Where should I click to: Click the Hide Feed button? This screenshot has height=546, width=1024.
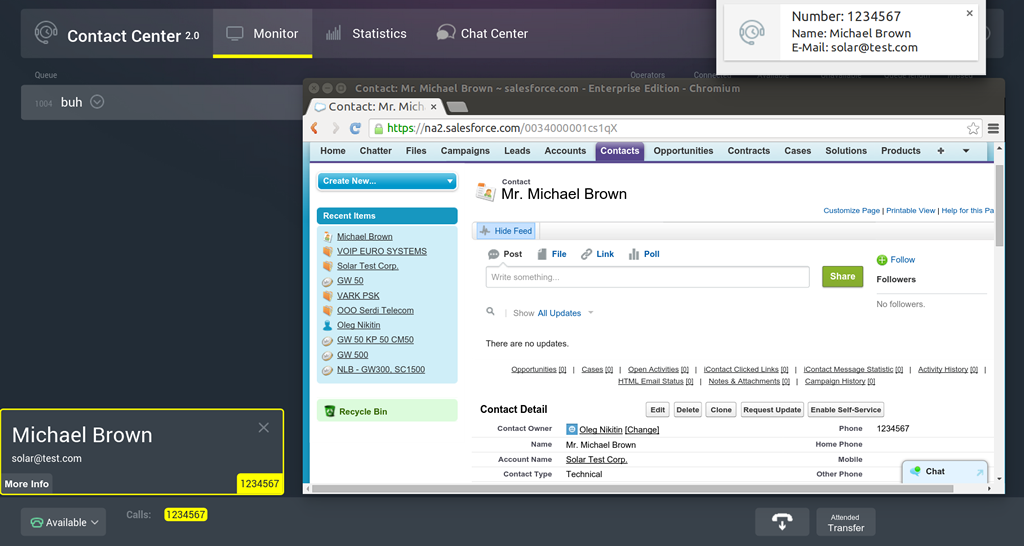pyautogui.click(x=506, y=231)
